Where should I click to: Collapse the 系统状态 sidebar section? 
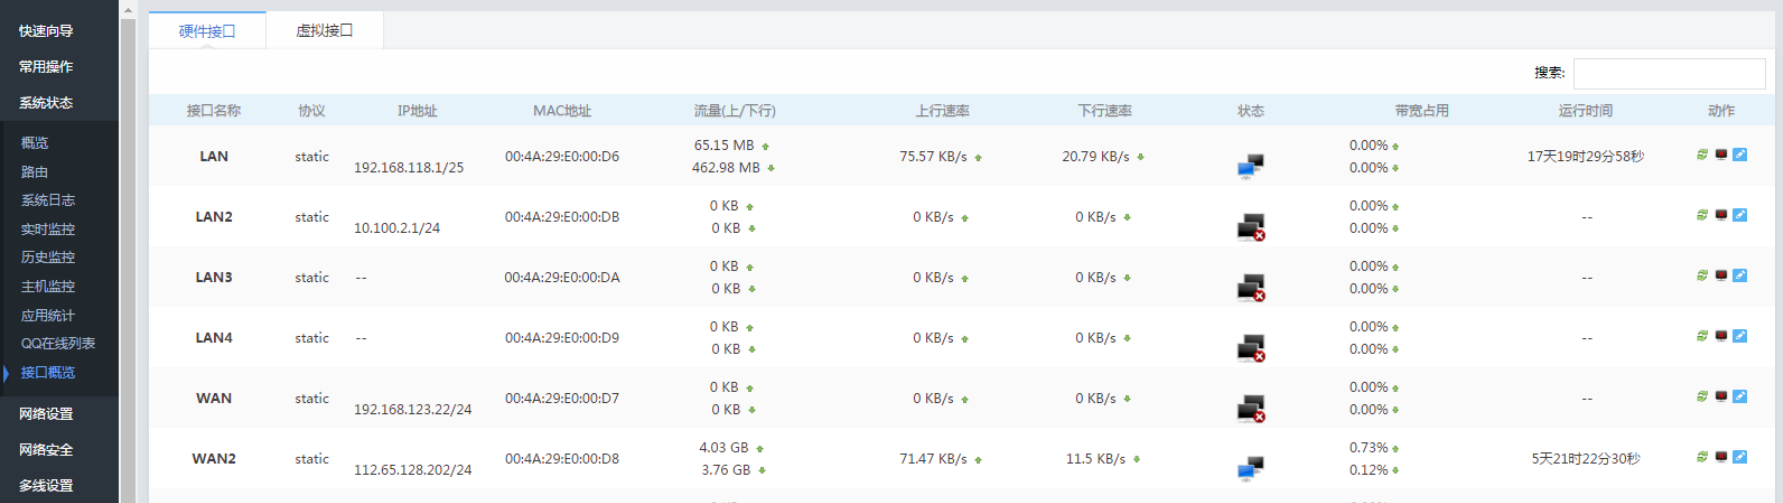point(46,103)
